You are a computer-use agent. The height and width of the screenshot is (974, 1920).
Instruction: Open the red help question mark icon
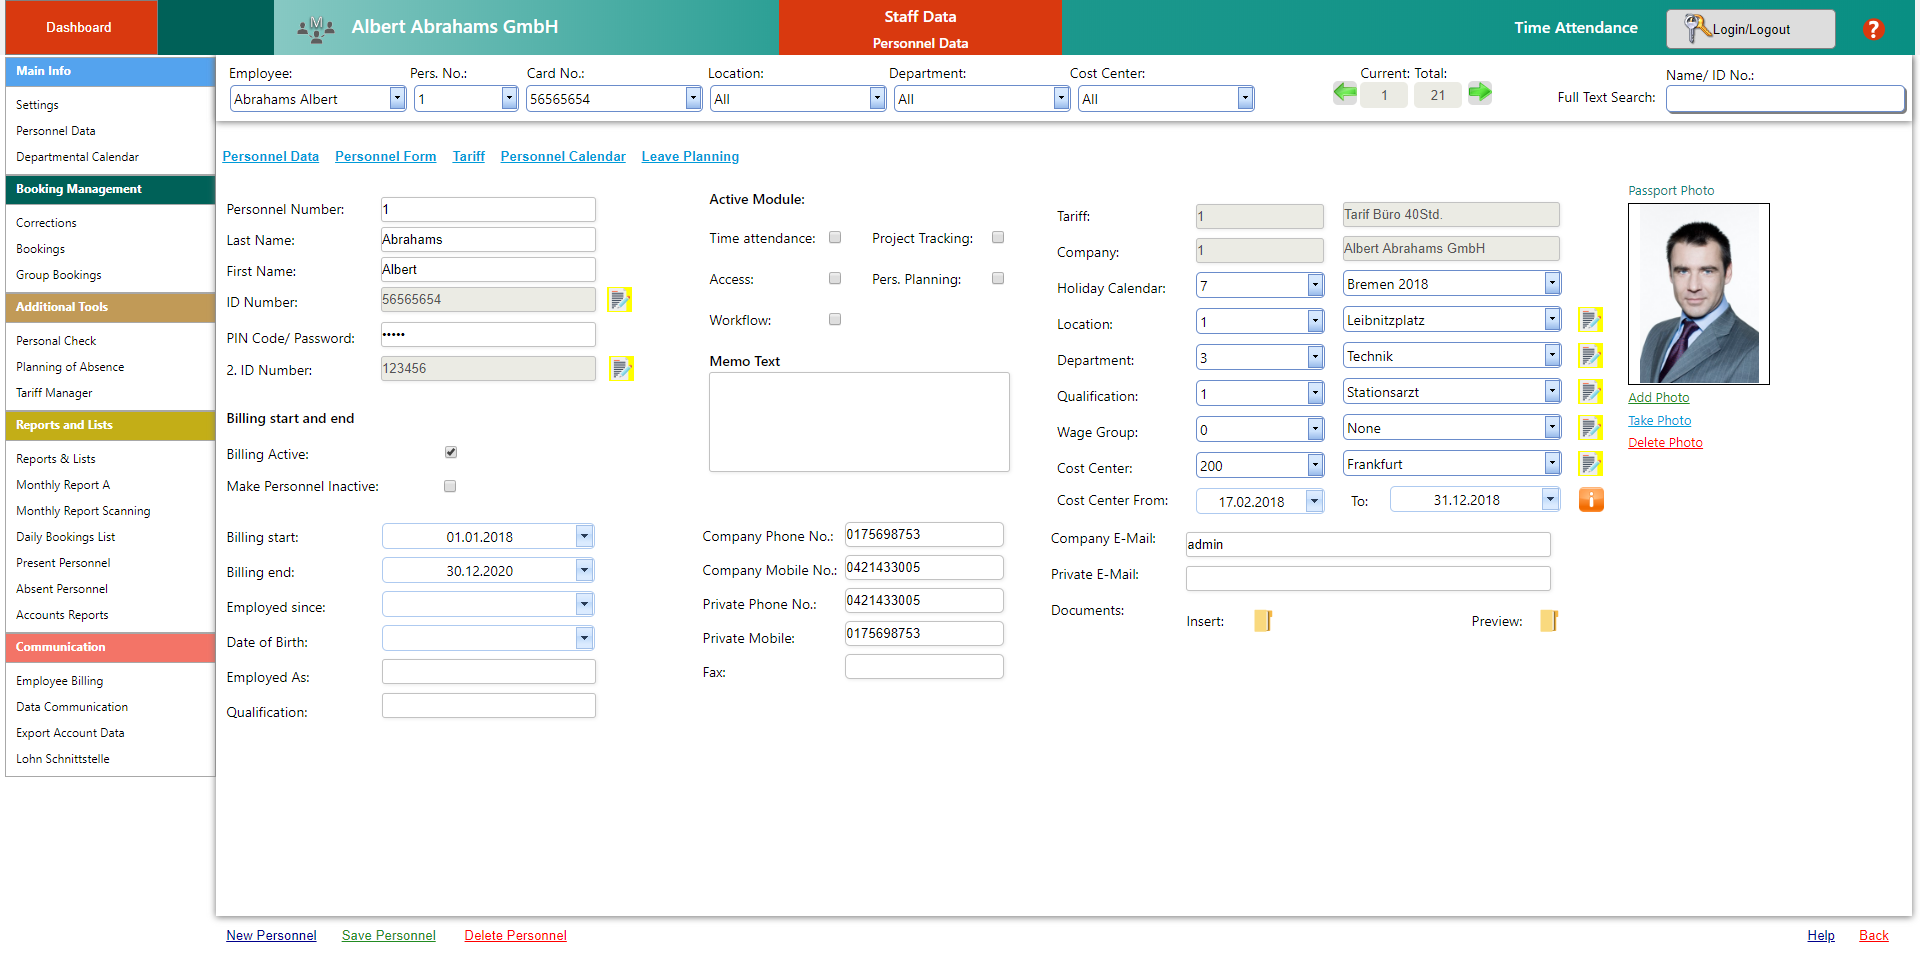(x=1873, y=29)
